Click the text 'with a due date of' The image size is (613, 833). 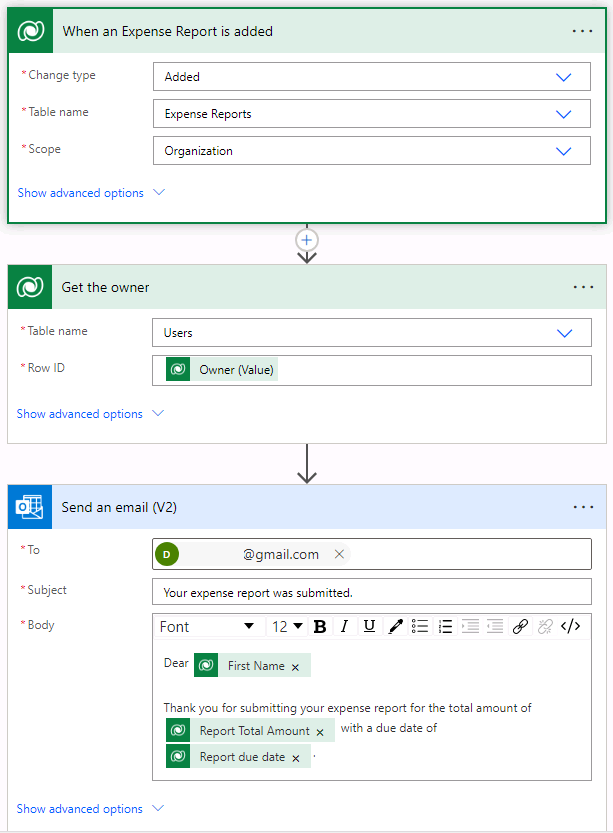point(389,728)
